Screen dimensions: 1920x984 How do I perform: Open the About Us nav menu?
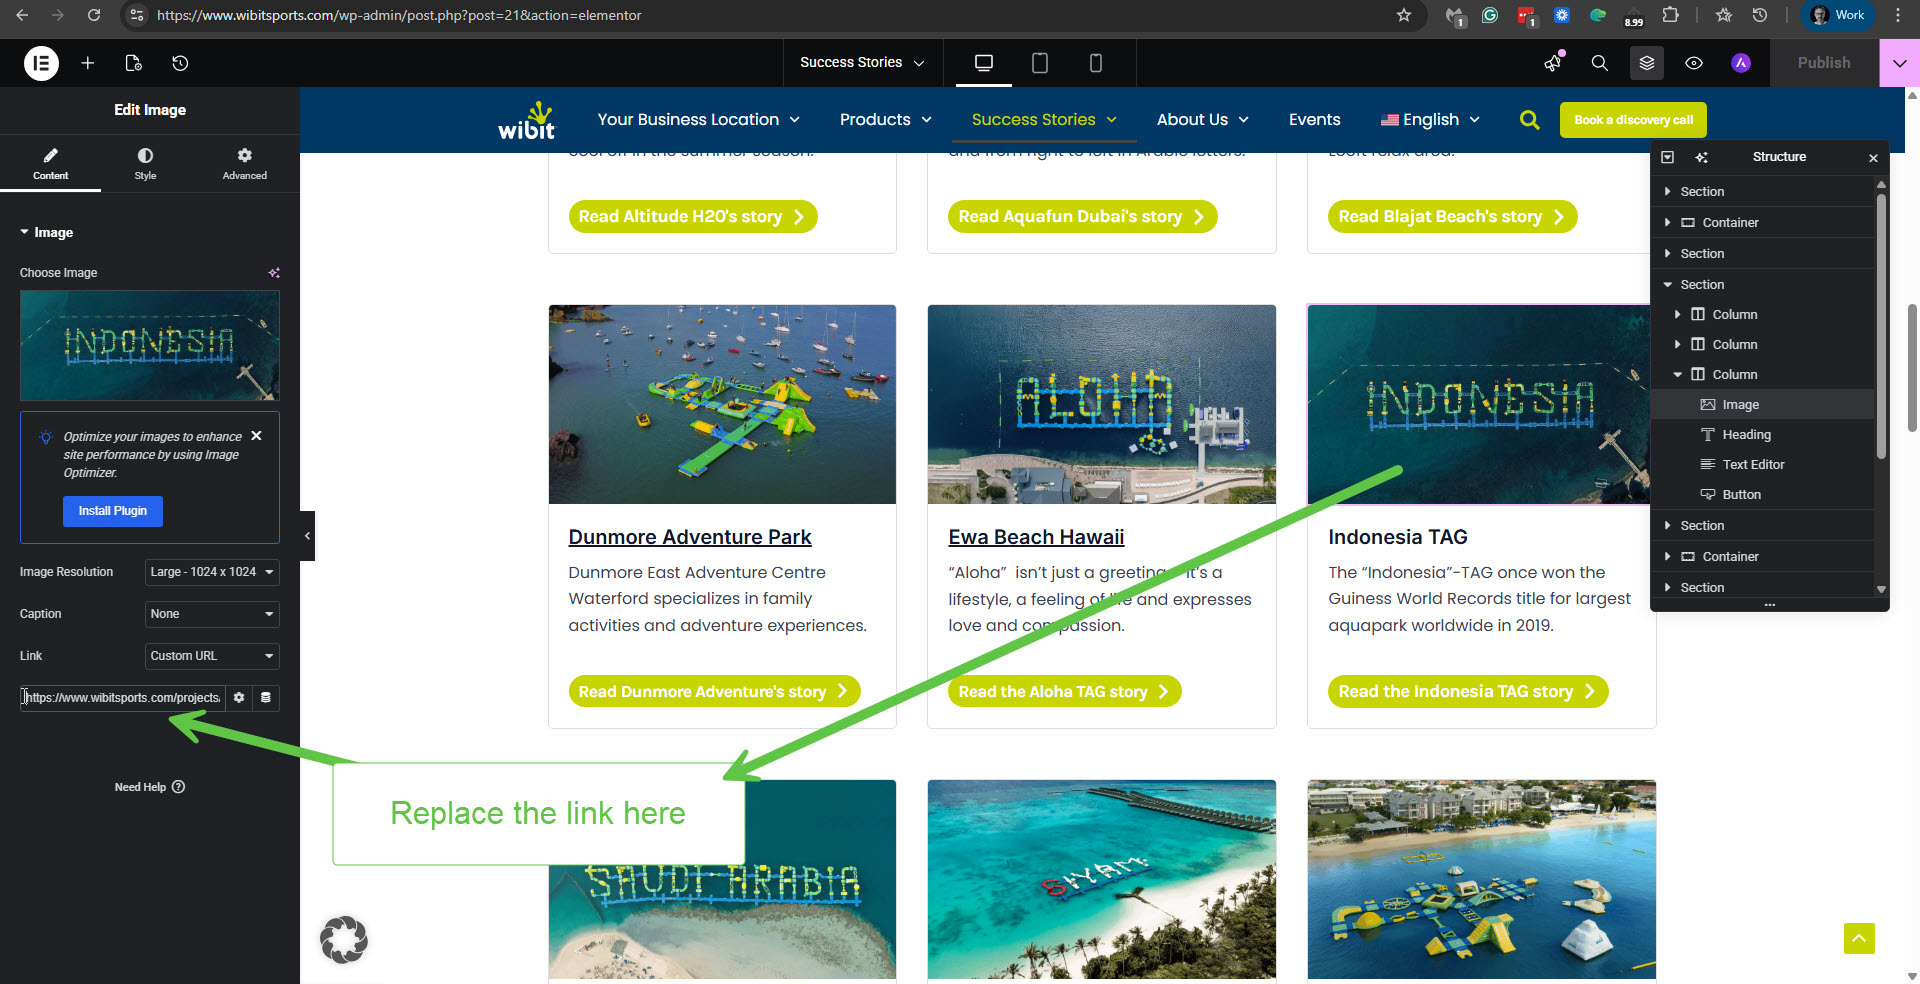click(x=1202, y=120)
